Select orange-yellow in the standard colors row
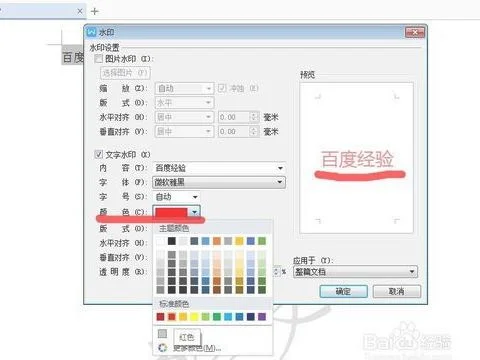Image resolution: width=480 pixels, height=360 pixels. [183, 316]
